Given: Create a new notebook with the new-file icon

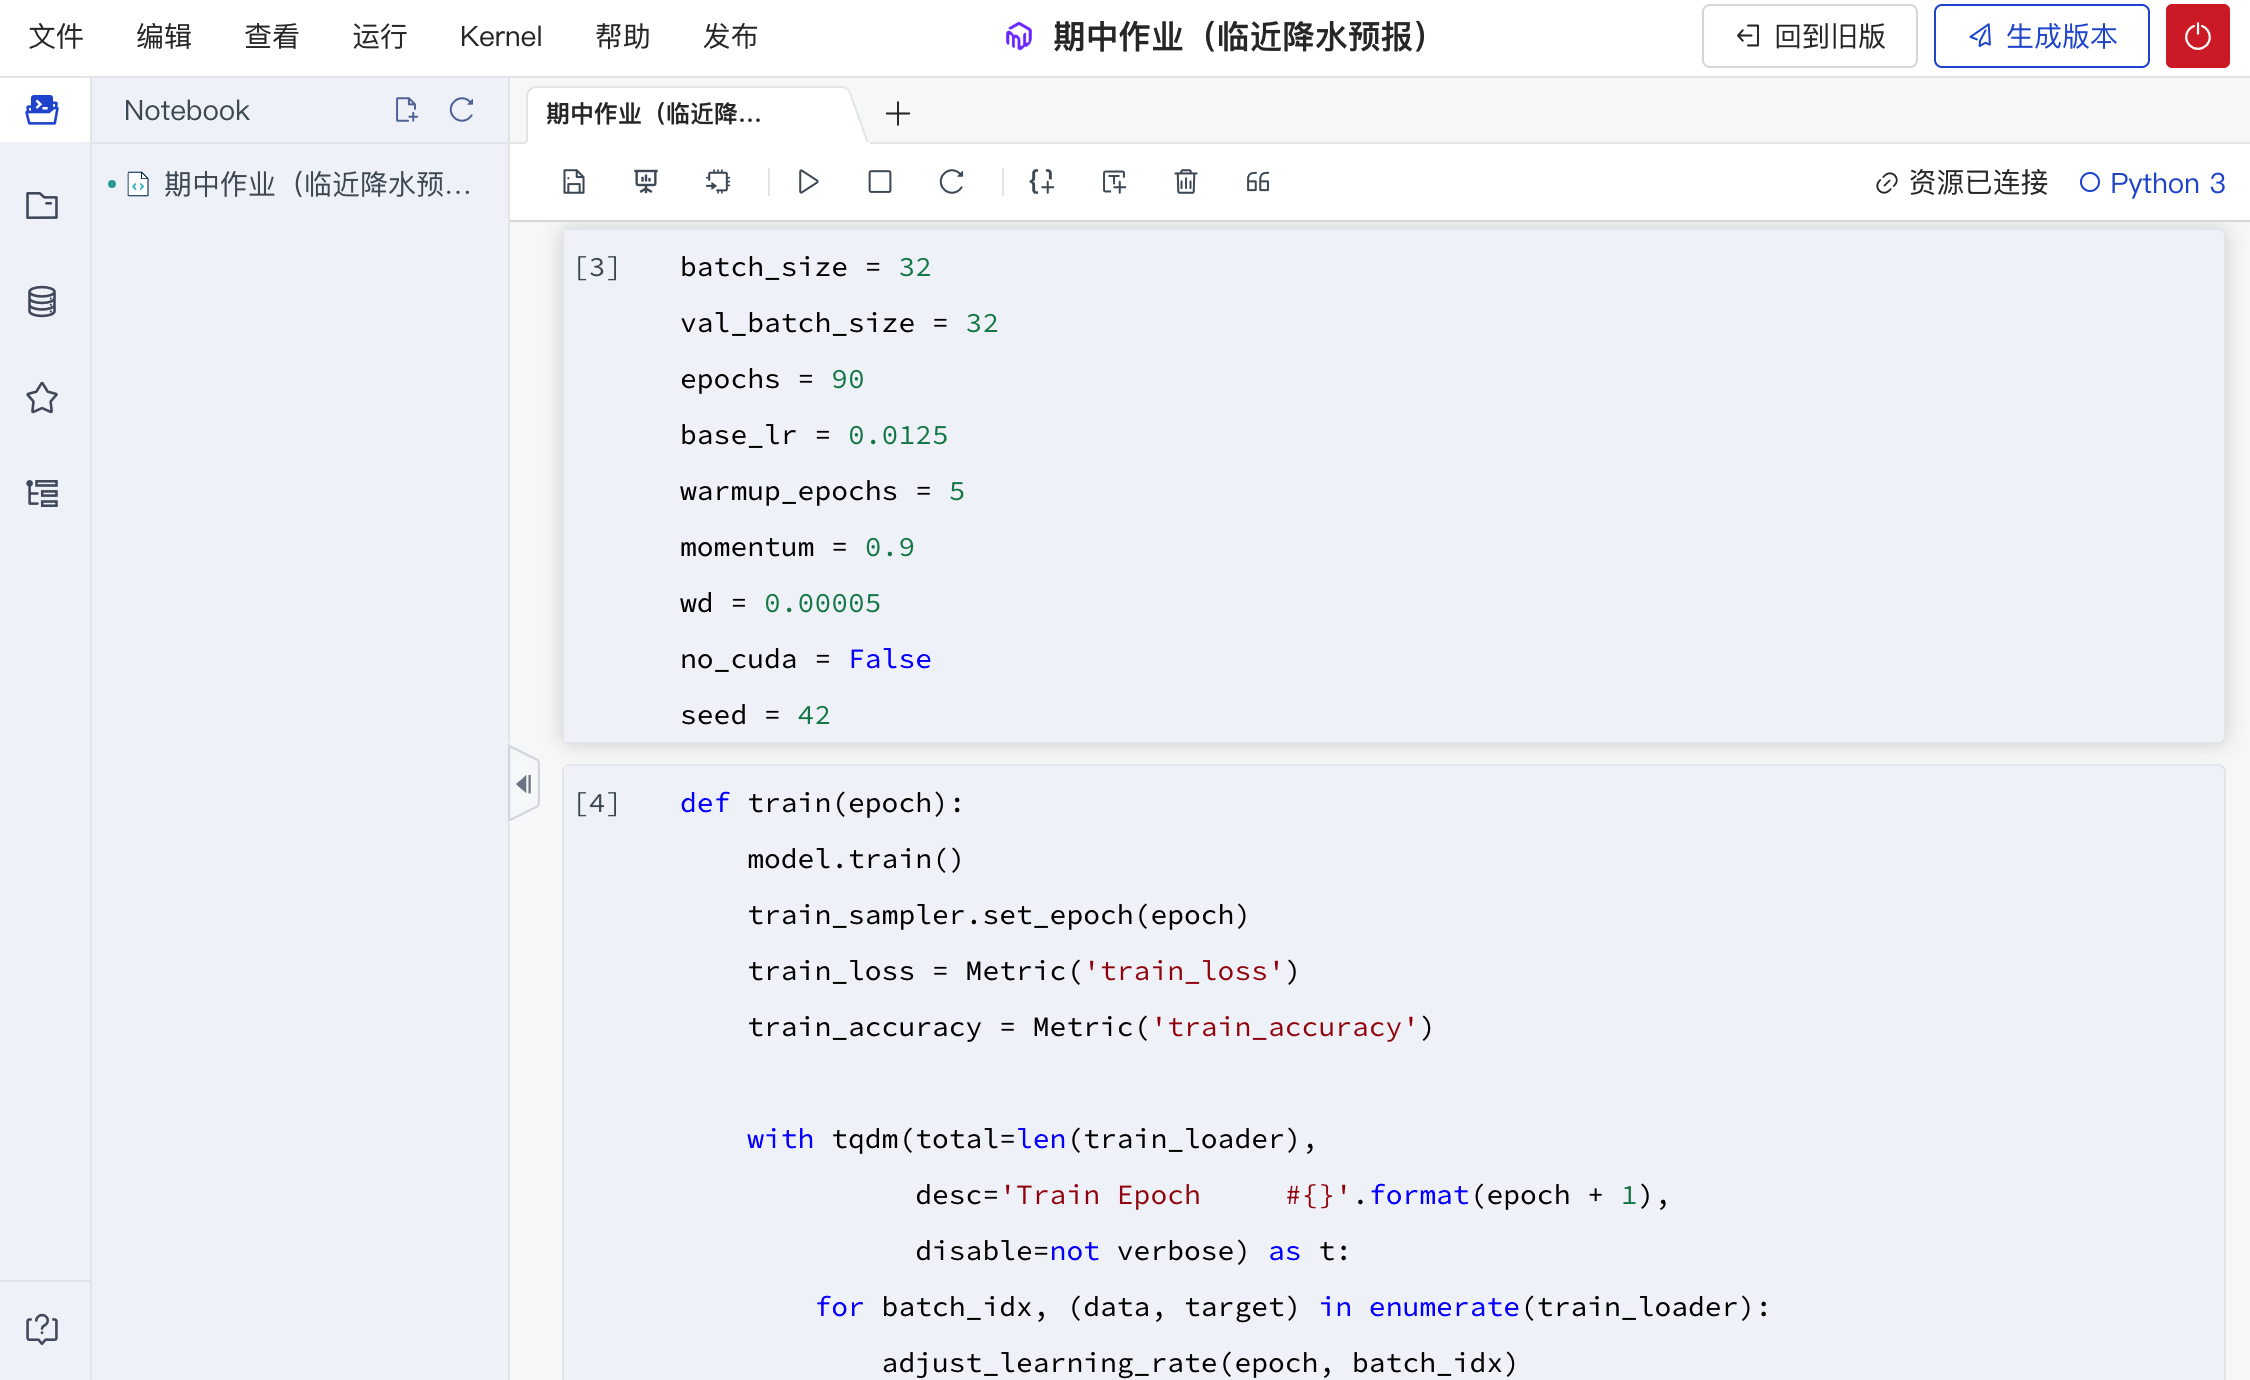Looking at the screenshot, I should pyautogui.click(x=406, y=110).
